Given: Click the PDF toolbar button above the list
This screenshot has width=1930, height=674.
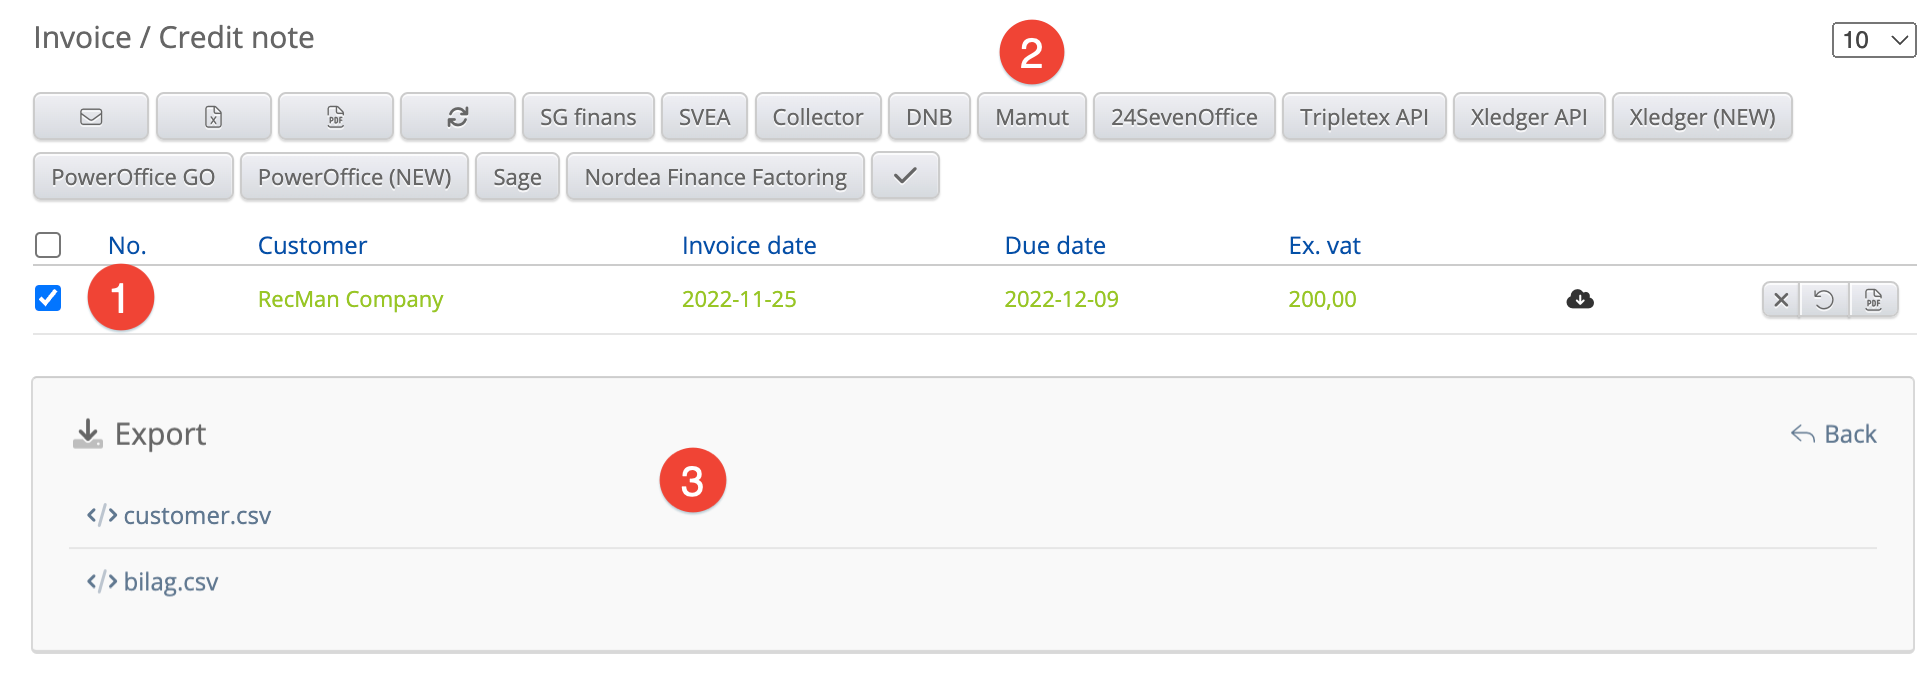Looking at the screenshot, I should 336,117.
